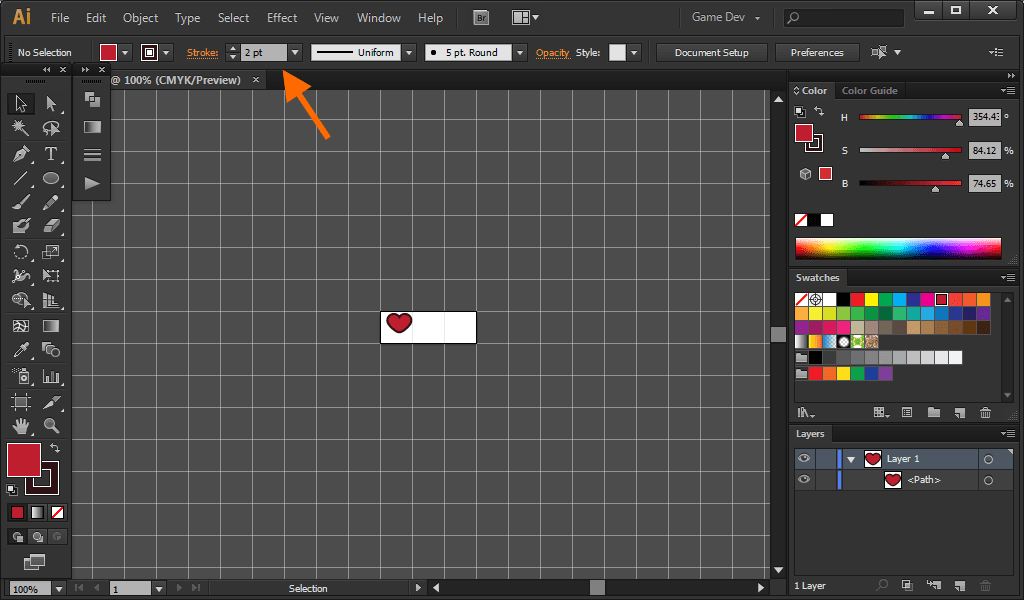Collapse Layer 1 disclosure triangle

tap(851, 459)
